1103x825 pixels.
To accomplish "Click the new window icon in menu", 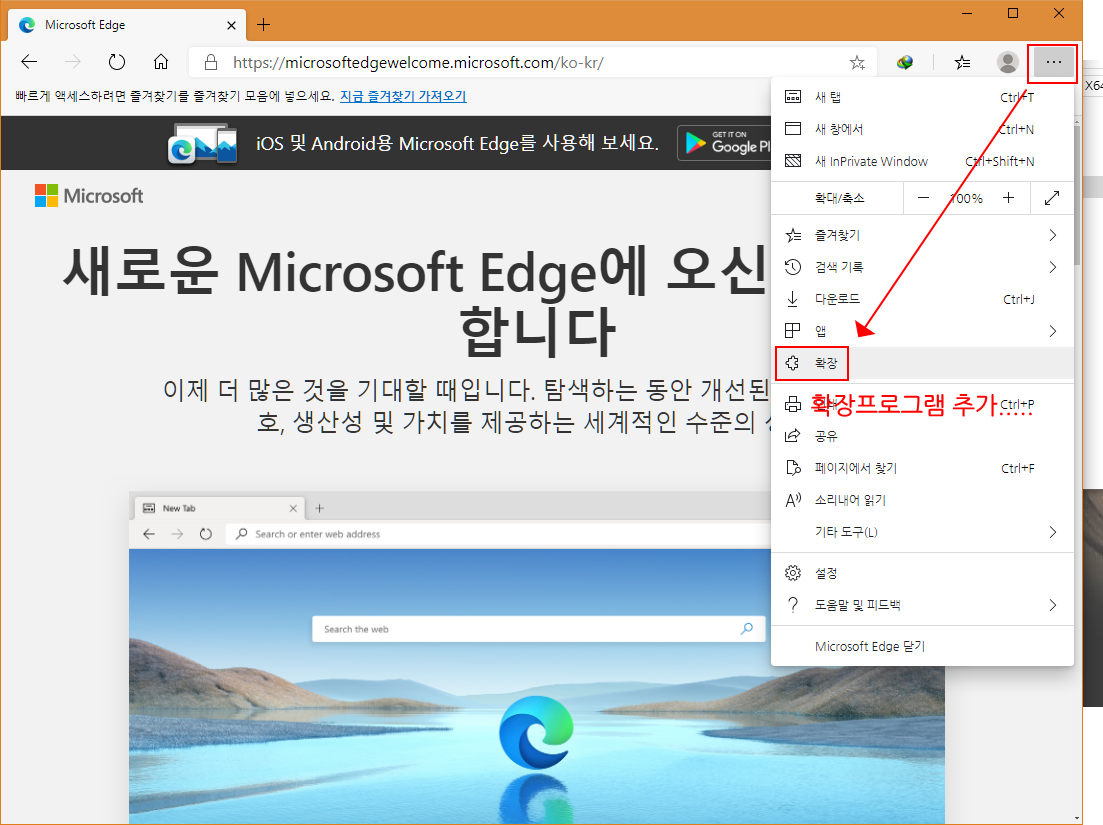I will point(793,129).
